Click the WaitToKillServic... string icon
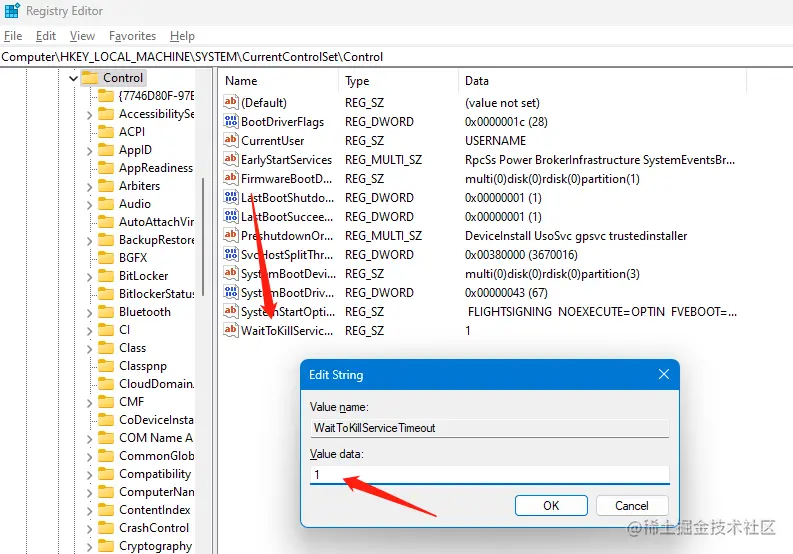Screen dimensions: 793x554 231,330
